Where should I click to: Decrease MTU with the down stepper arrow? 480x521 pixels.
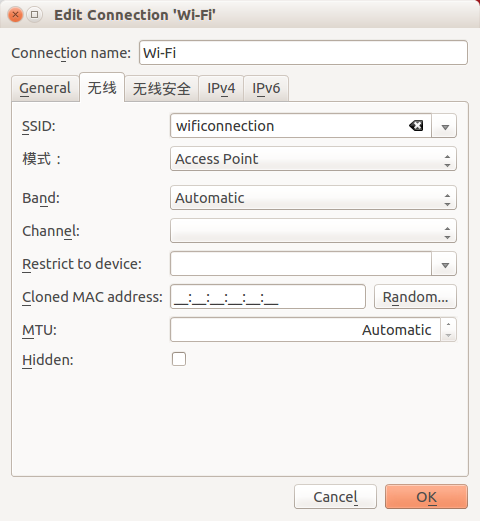(x=448, y=335)
